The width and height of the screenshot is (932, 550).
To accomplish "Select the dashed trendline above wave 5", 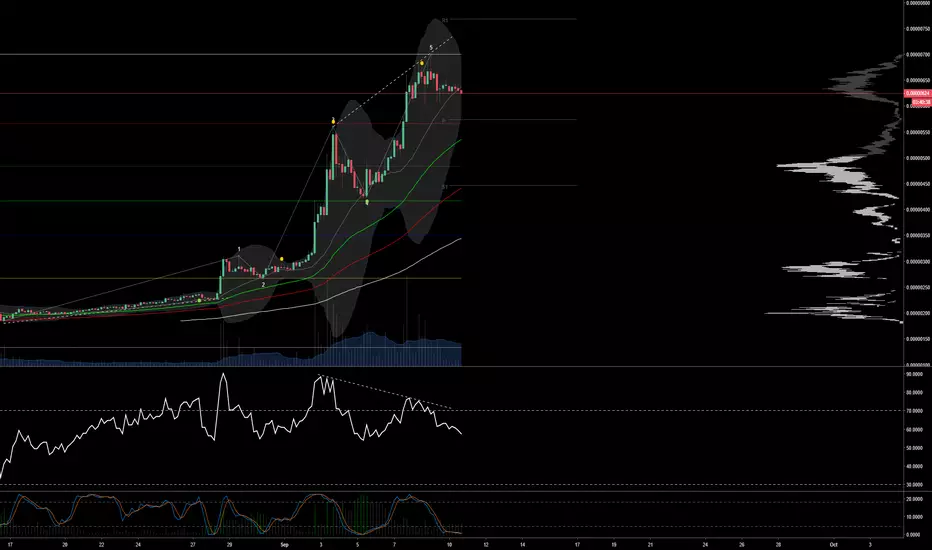I will point(392,81).
